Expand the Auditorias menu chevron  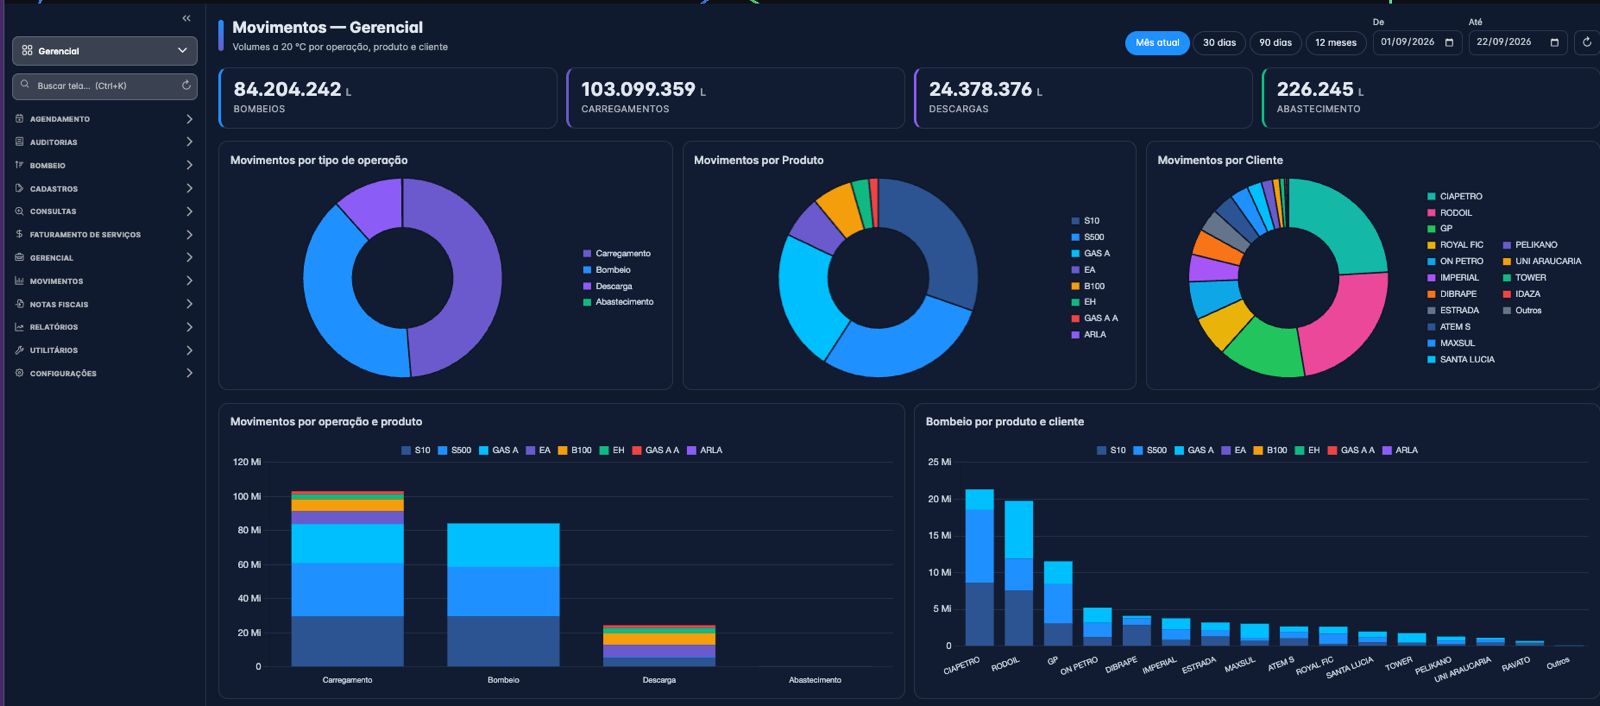[189, 142]
